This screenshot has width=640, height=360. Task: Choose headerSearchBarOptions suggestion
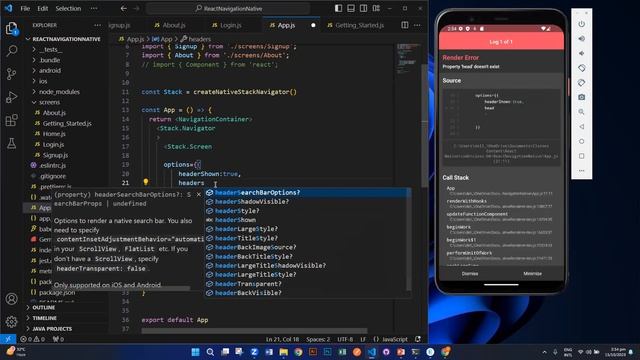tap(306, 192)
